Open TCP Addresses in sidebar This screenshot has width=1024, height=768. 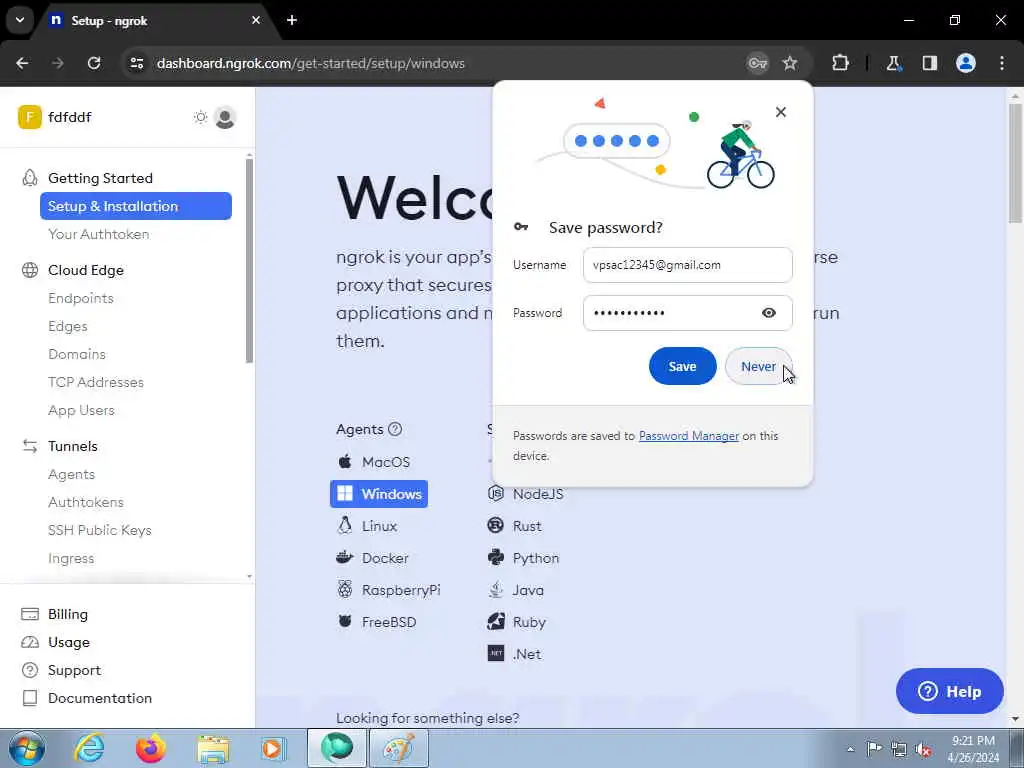[x=96, y=383]
